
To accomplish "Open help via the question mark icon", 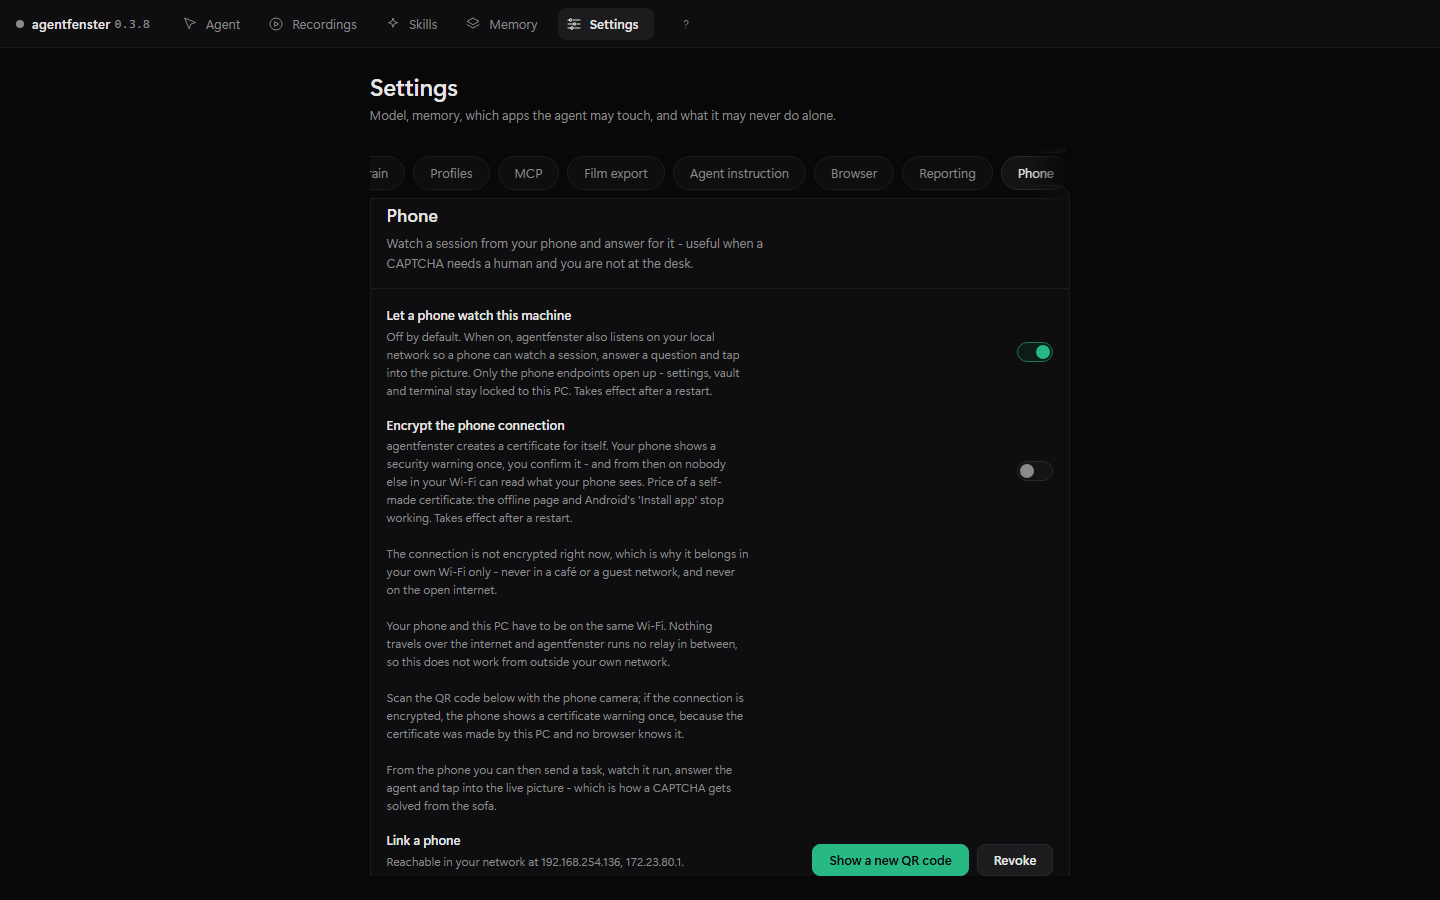I will click(x=686, y=24).
